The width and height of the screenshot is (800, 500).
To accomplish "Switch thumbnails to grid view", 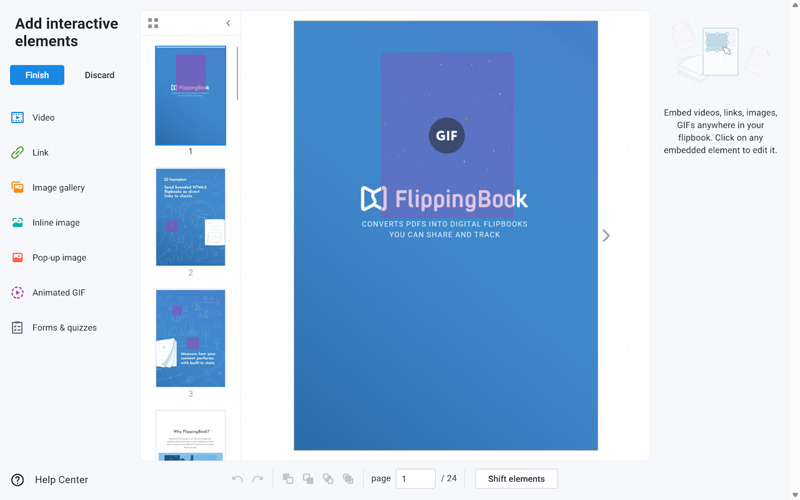I will pos(153,23).
